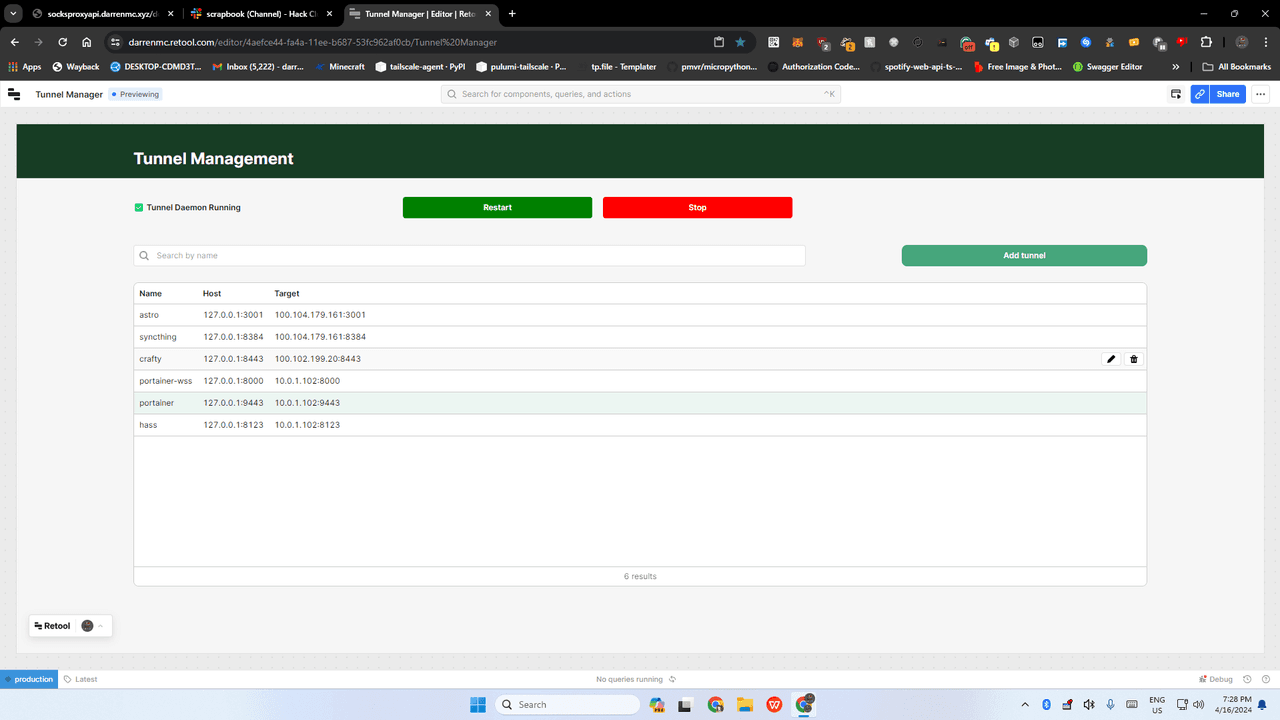Bookmark star icon in address bar

[740, 43]
